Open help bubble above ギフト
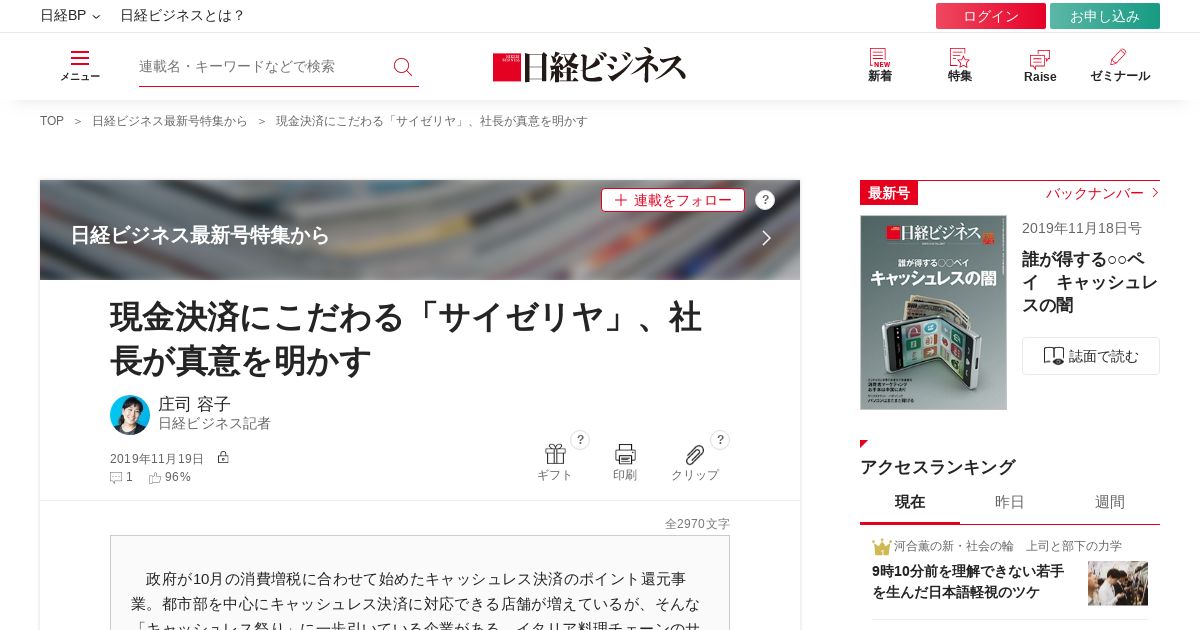 tap(580, 440)
